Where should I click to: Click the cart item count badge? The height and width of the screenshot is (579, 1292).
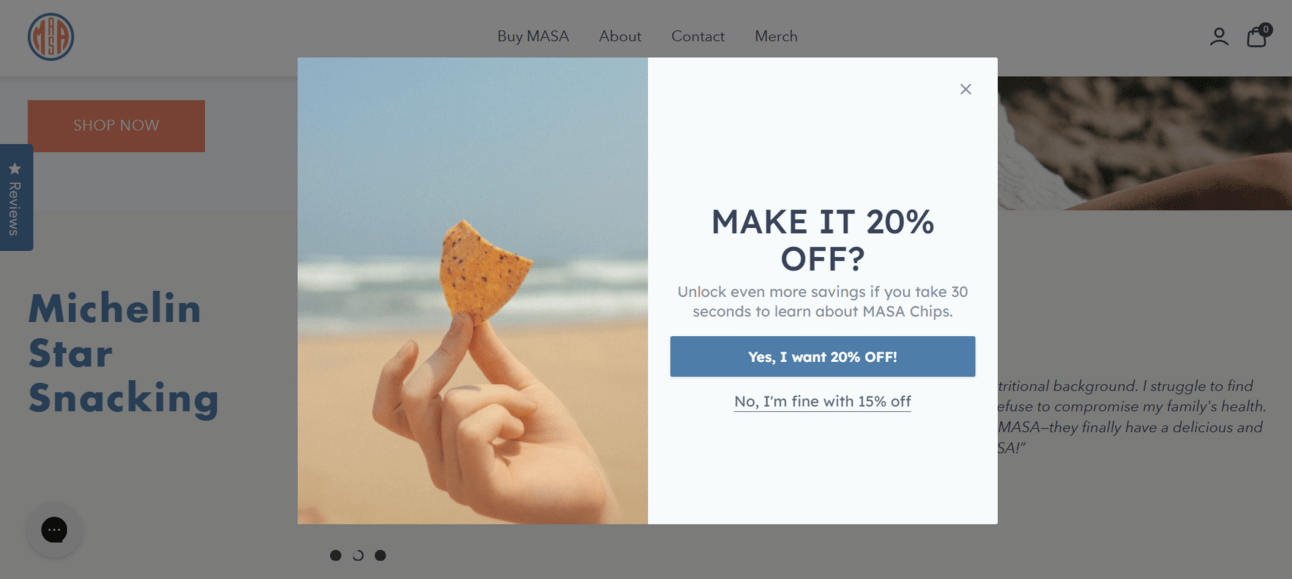tap(1266, 29)
